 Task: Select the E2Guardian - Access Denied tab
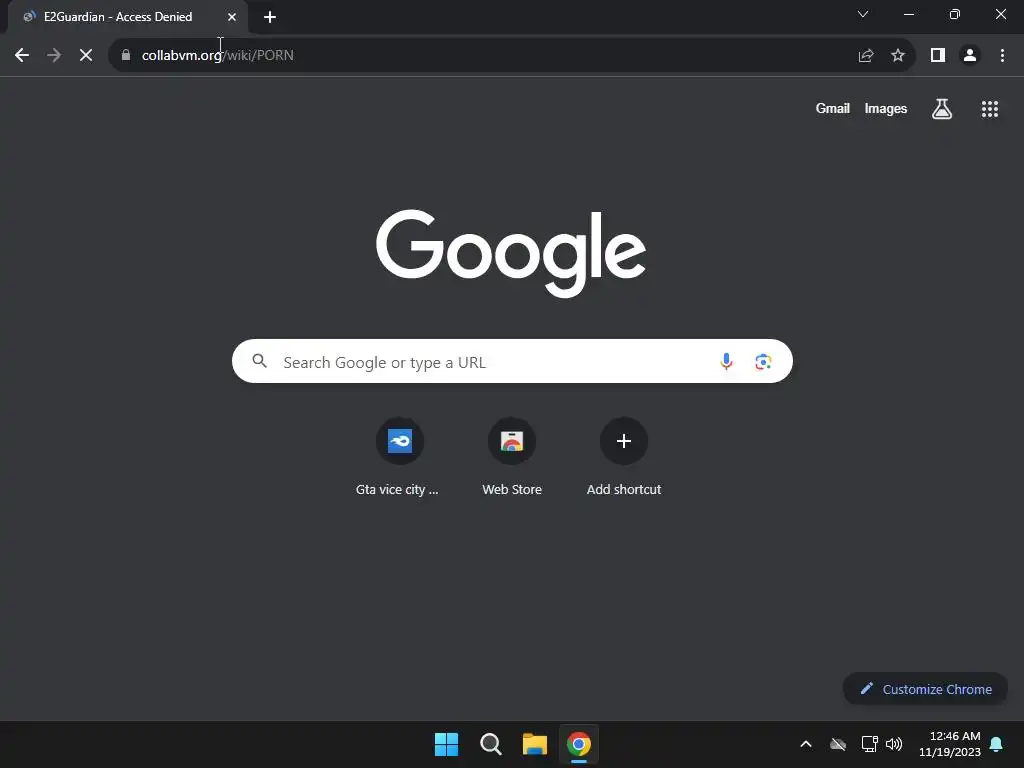pyautogui.click(x=127, y=17)
